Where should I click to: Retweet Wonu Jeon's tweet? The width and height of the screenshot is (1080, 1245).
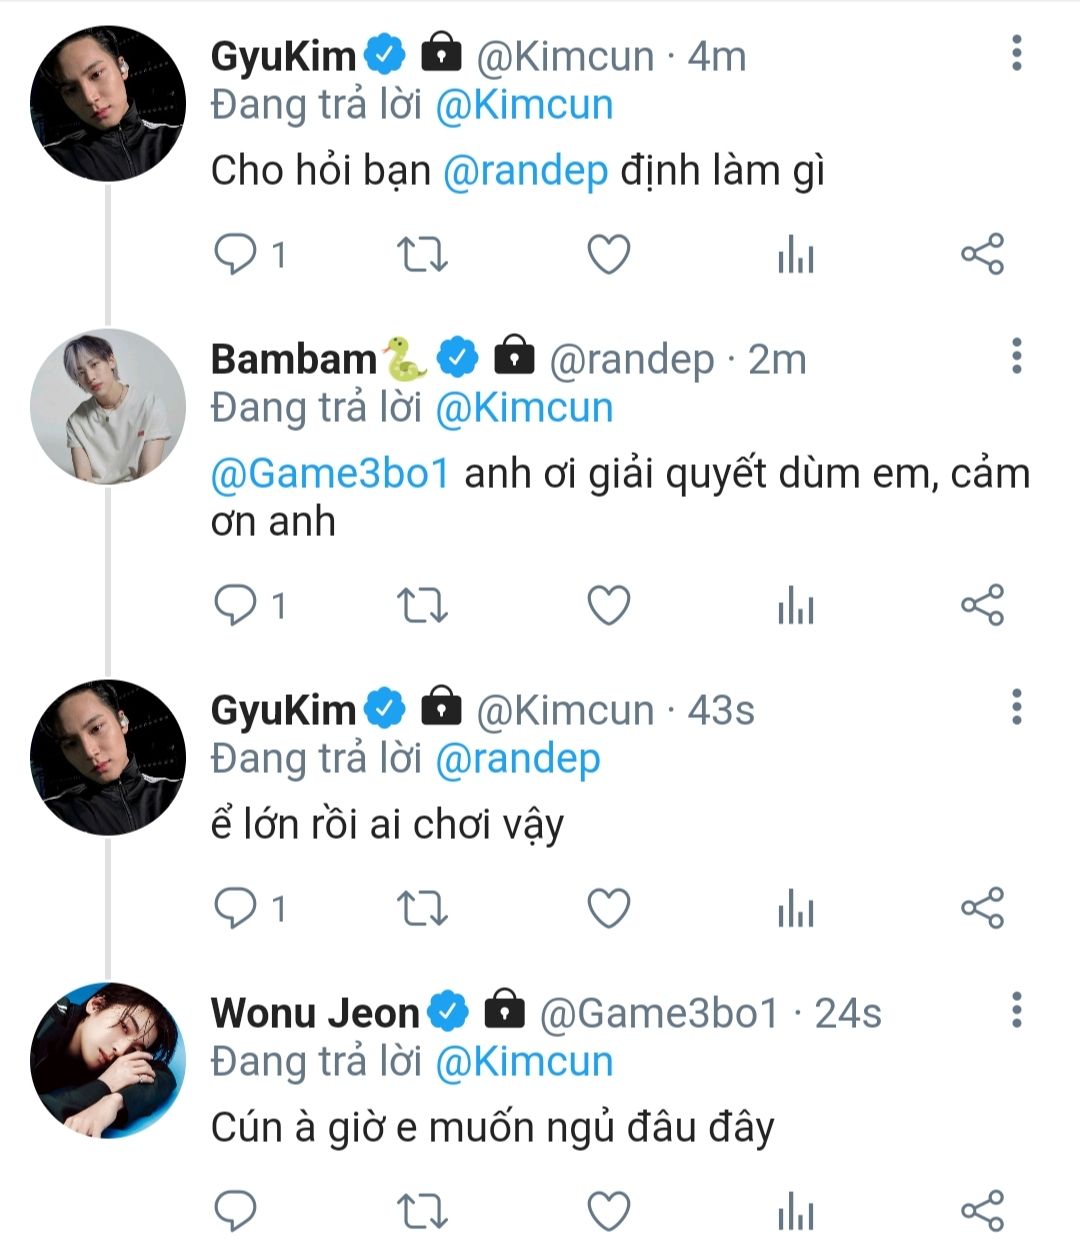tap(422, 1211)
